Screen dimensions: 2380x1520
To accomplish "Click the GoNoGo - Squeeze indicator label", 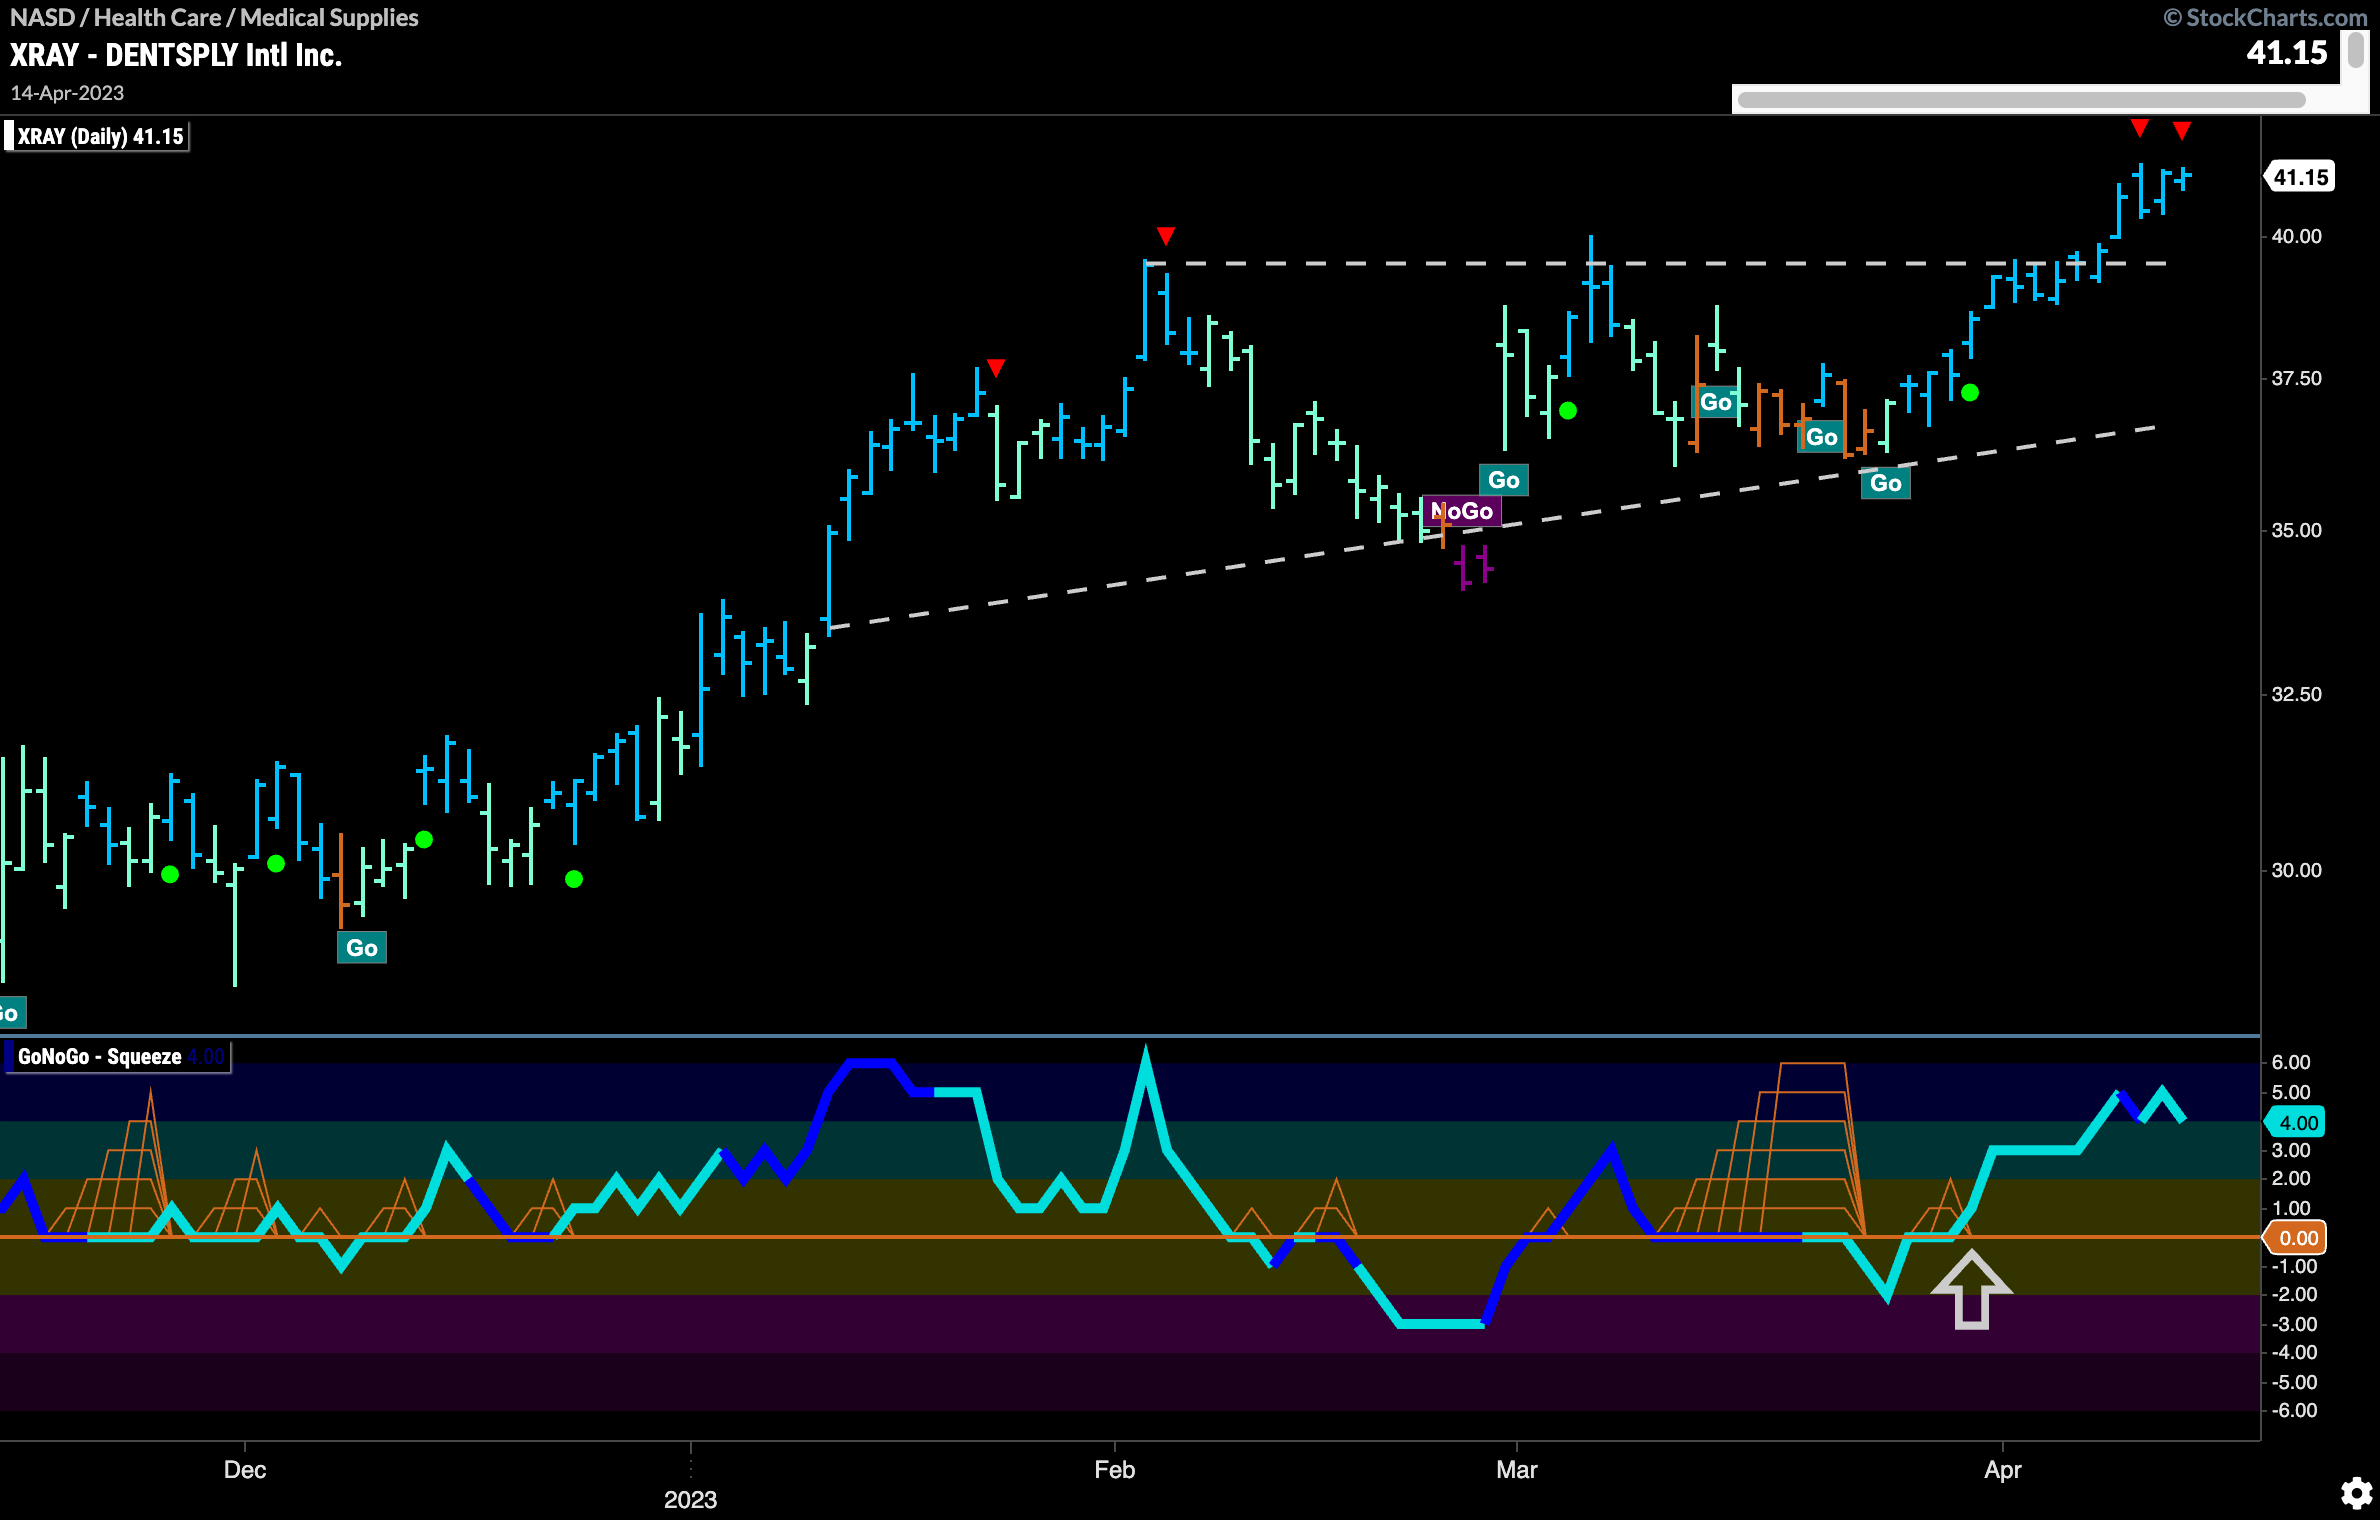I will coord(117,1057).
